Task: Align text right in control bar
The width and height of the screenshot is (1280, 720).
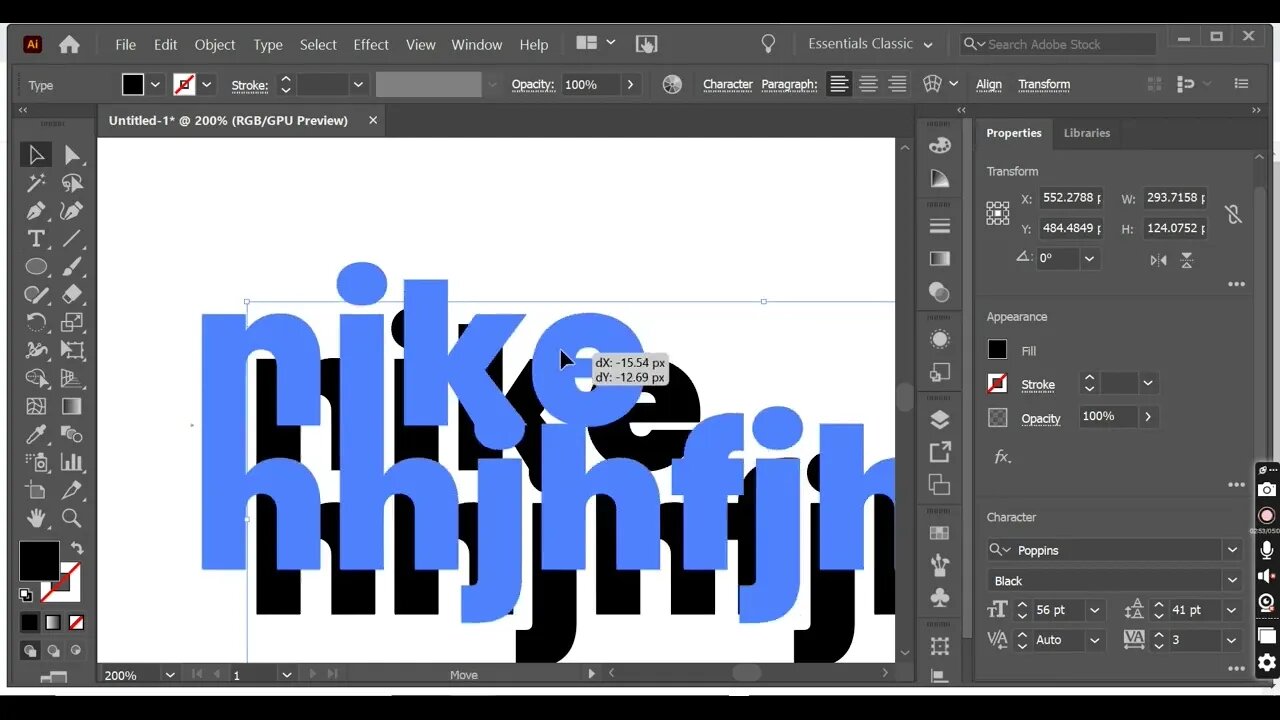Action: [x=898, y=85]
